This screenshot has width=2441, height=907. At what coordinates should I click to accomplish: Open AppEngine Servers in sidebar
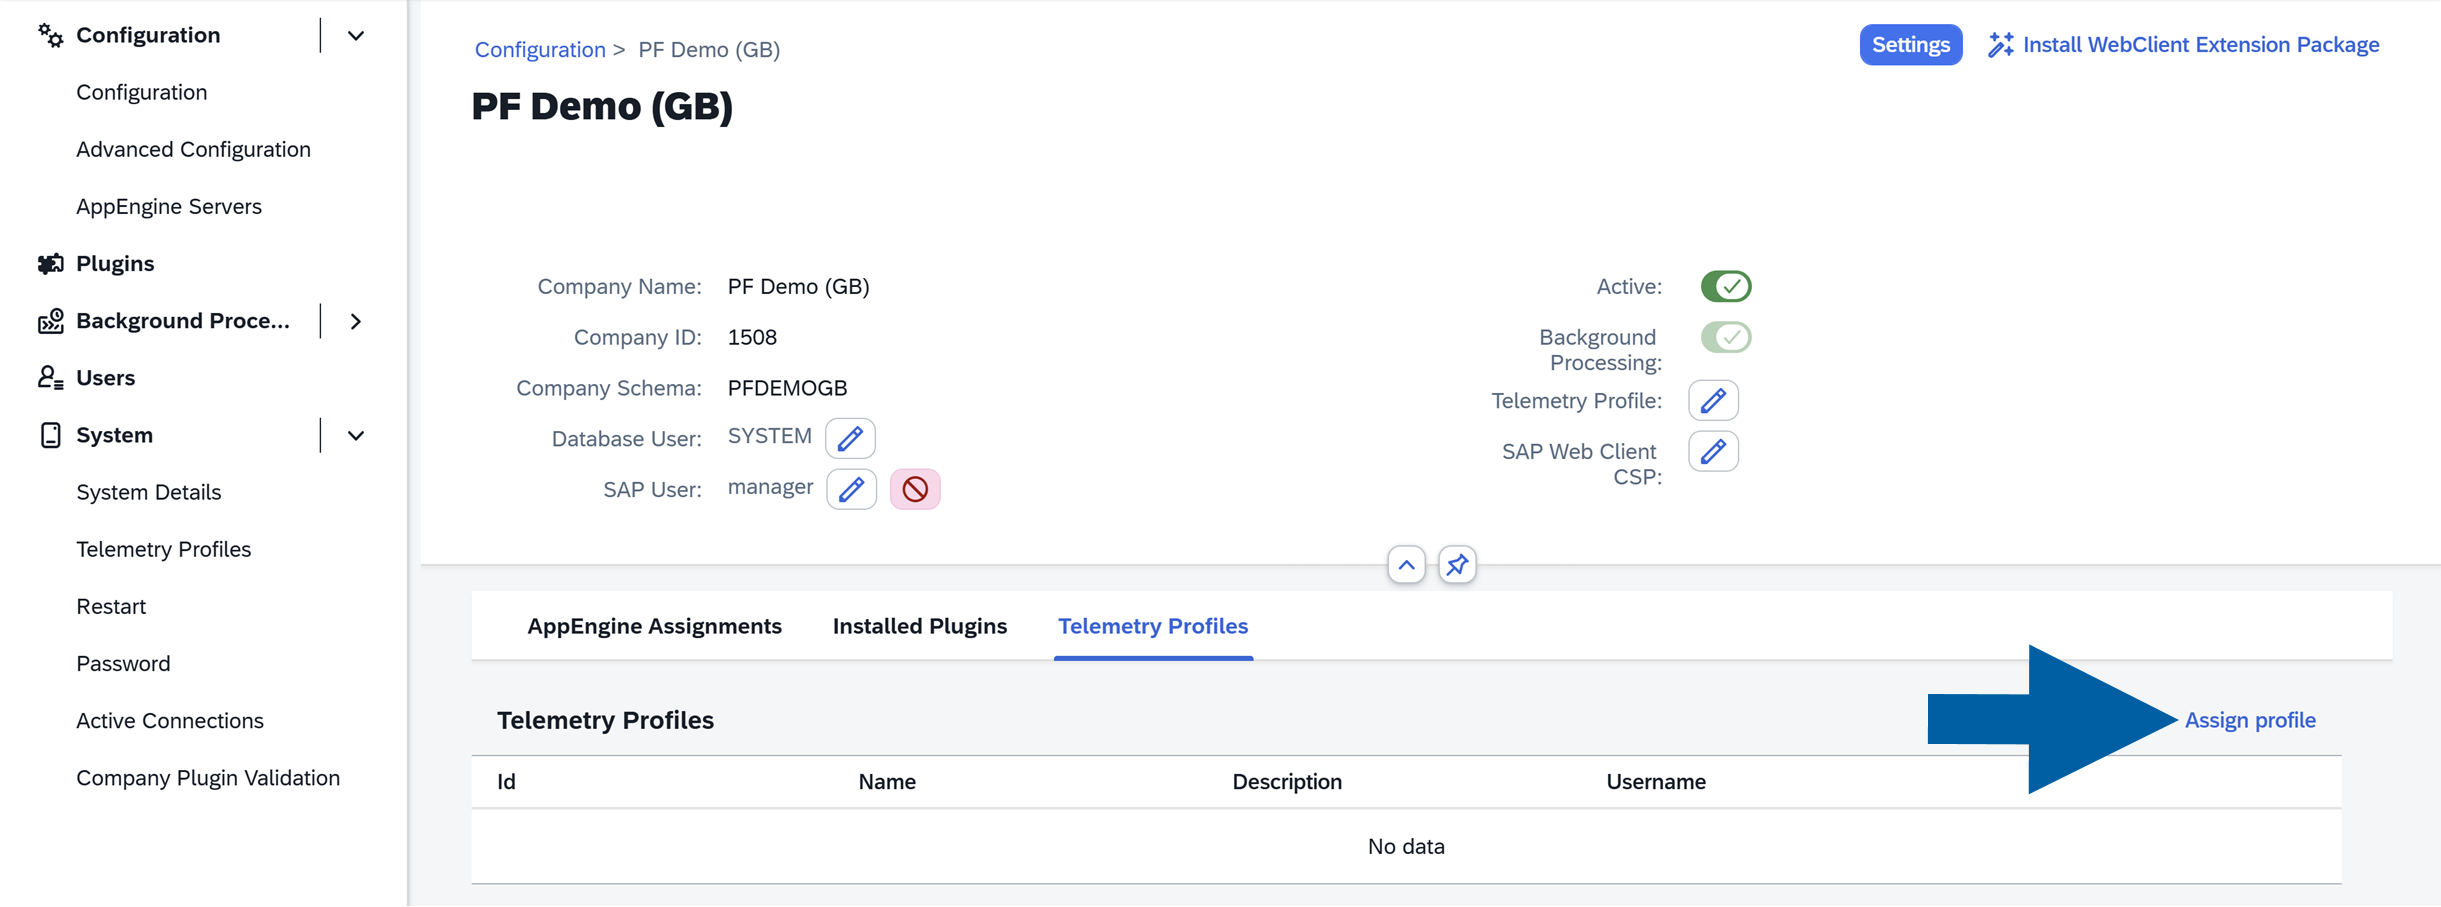169,207
